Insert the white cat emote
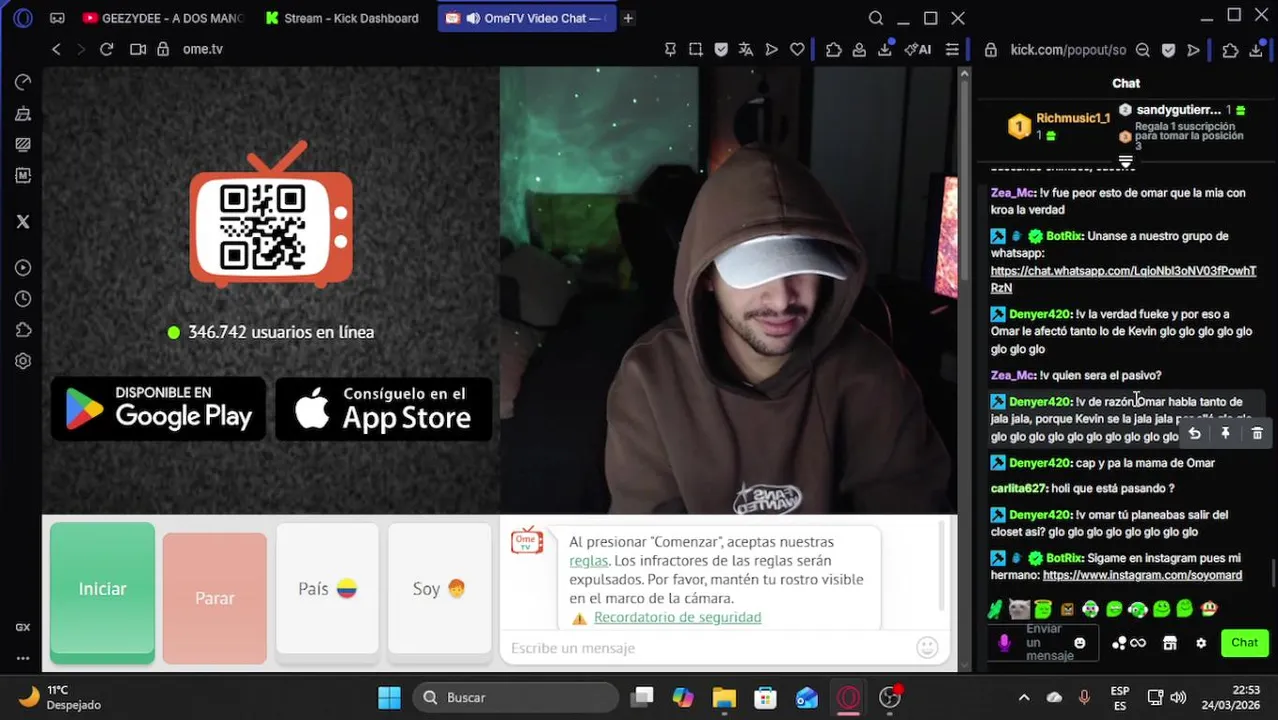 pyautogui.click(x=1019, y=608)
